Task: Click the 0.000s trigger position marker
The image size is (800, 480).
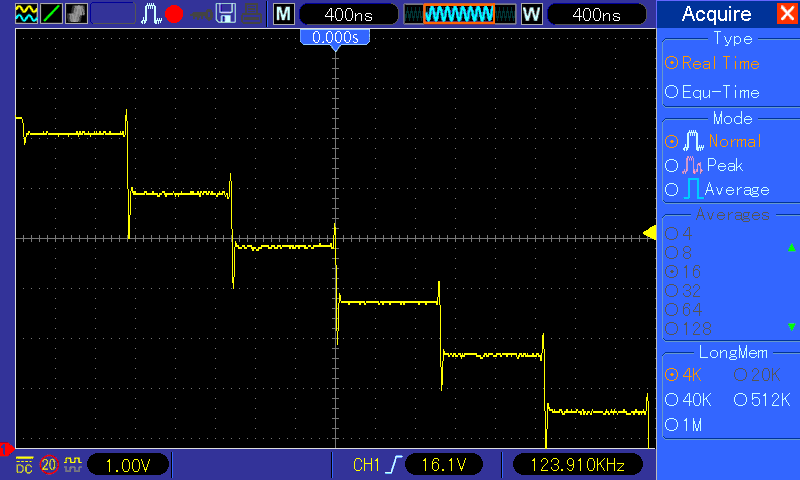Action: (x=335, y=39)
